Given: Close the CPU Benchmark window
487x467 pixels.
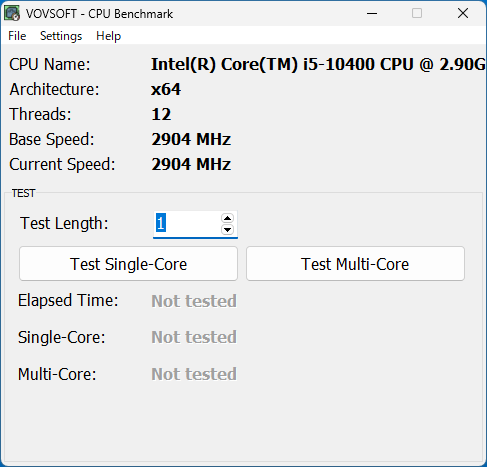Looking at the screenshot, I should [463, 13].
